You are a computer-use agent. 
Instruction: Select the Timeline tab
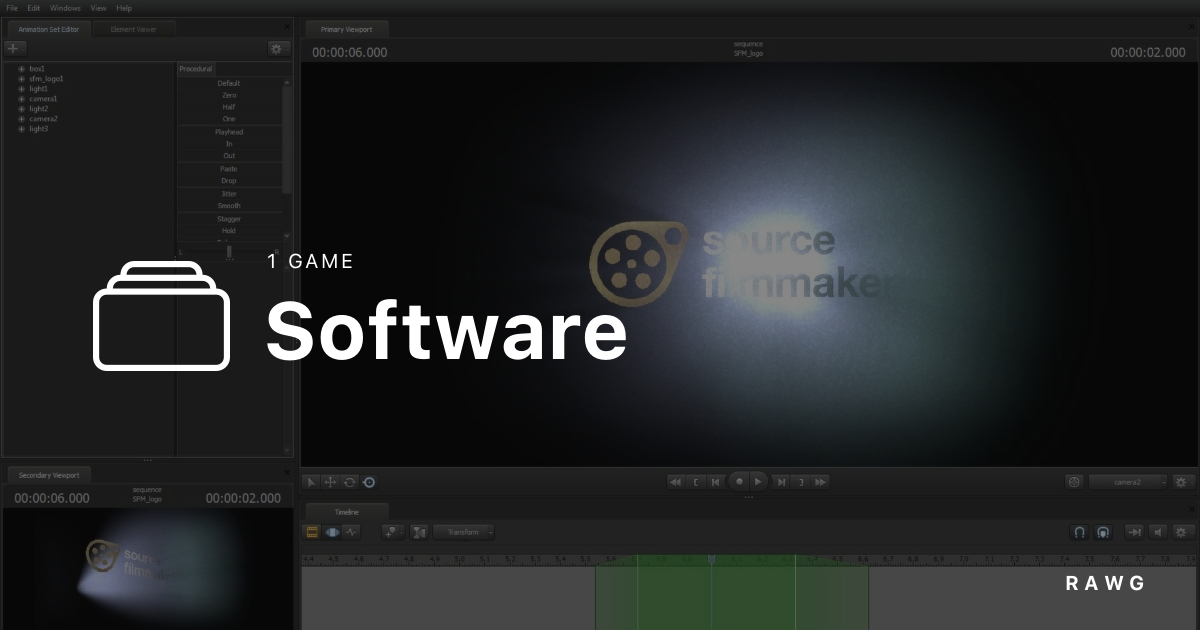(x=346, y=512)
